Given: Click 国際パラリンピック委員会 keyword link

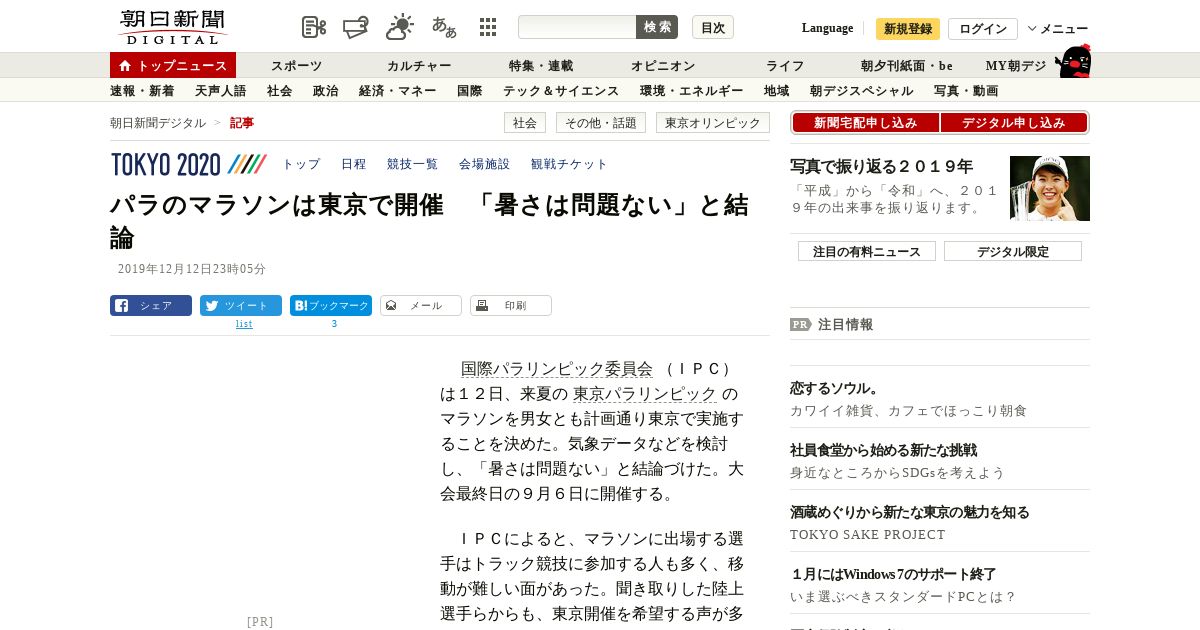Looking at the screenshot, I should point(557,369).
